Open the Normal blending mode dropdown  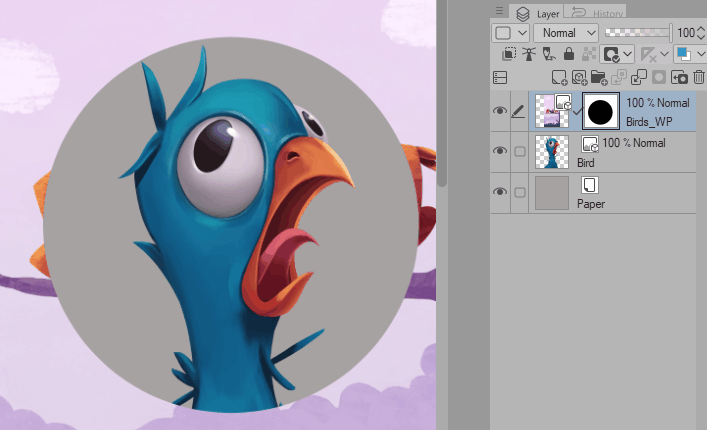(565, 32)
